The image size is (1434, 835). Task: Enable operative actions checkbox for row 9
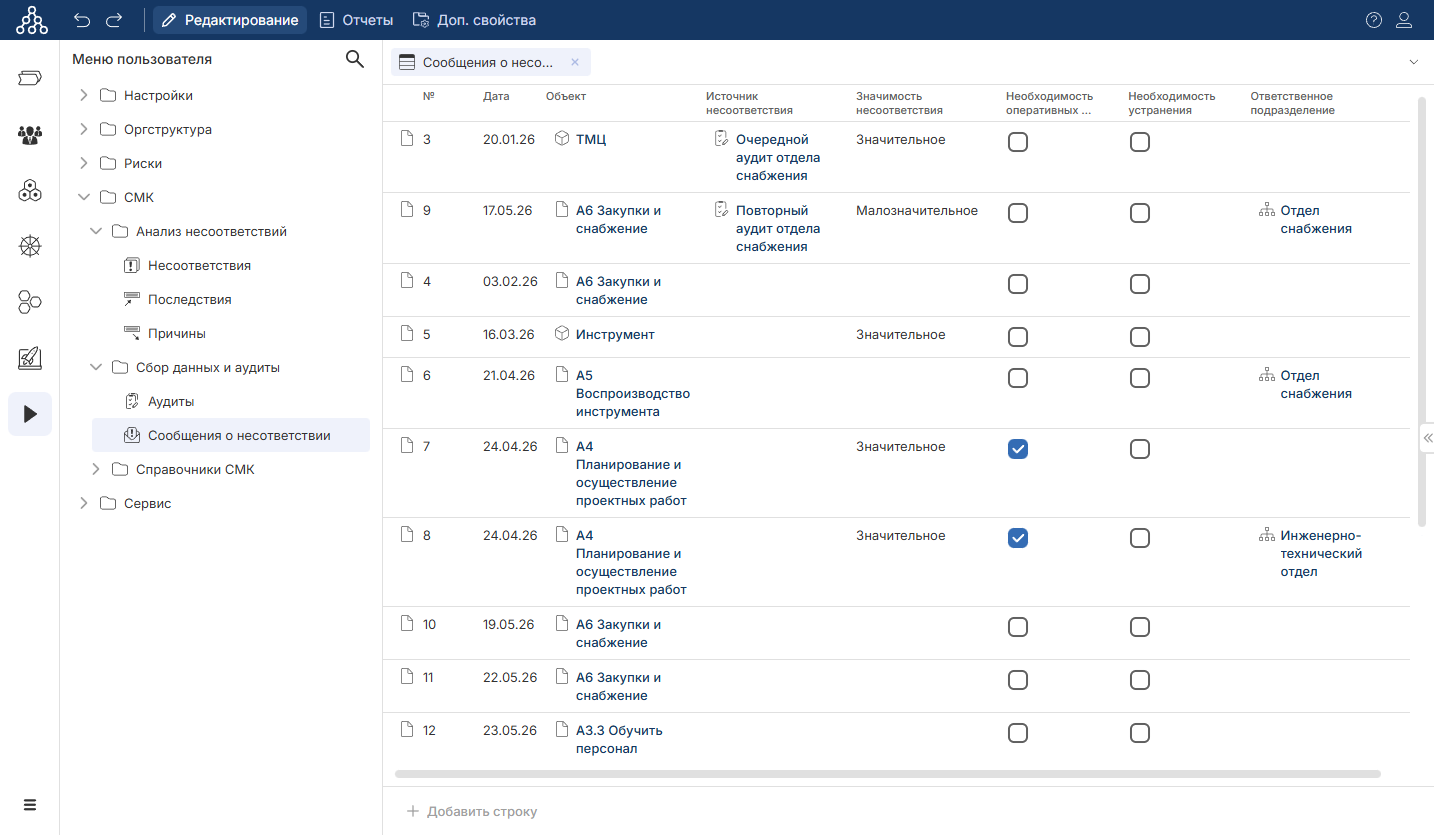[1017, 213]
